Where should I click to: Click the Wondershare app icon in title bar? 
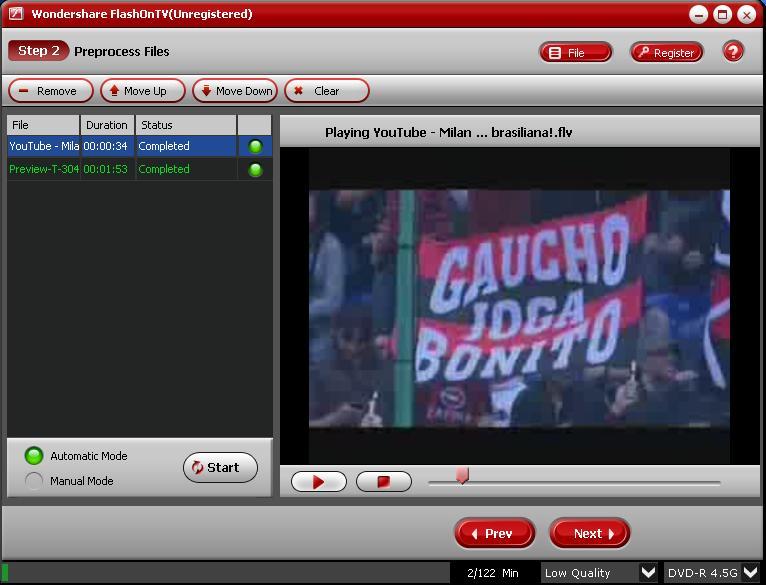tap(16, 13)
